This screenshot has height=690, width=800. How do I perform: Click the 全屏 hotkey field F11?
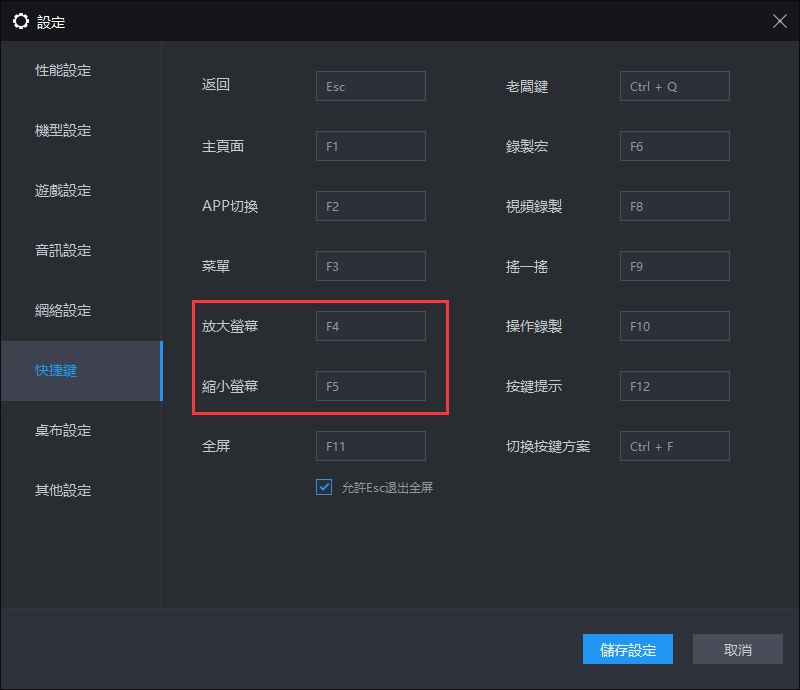pos(370,446)
